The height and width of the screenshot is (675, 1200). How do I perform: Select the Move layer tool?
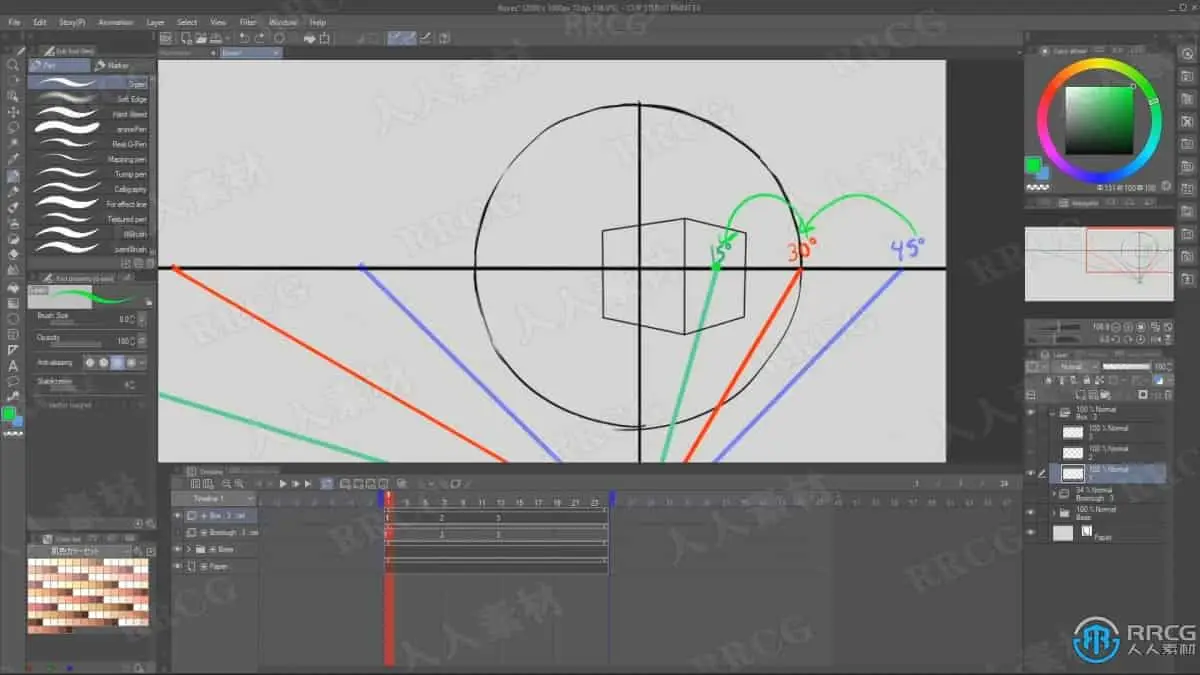[13, 112]
